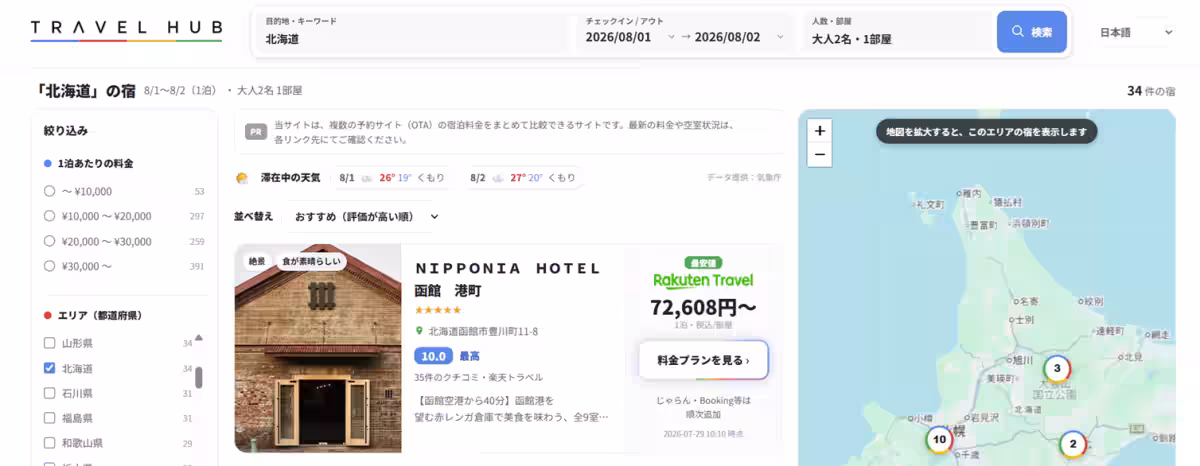
Task: Click the blue 検索 search button
Action: [1032, 32]
